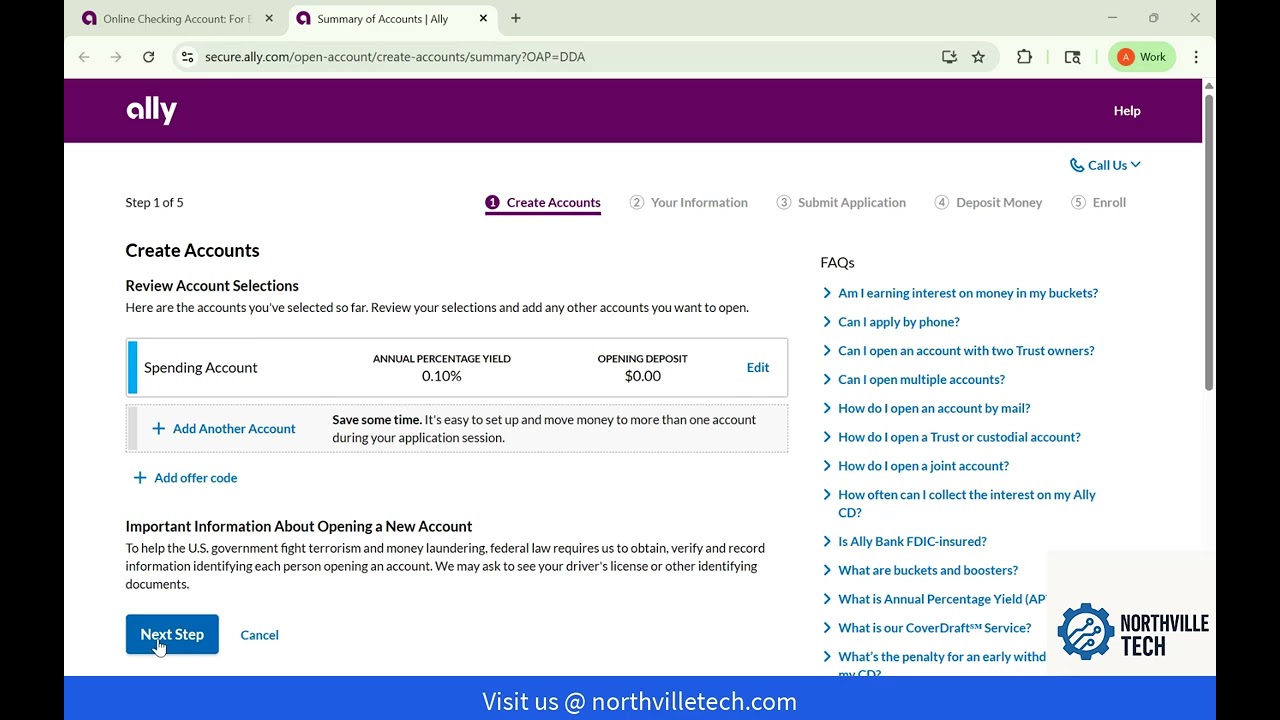Expand FAQ about opening a joint account
The width and height of the screenshot is (1280, 720).
[923, 466]
